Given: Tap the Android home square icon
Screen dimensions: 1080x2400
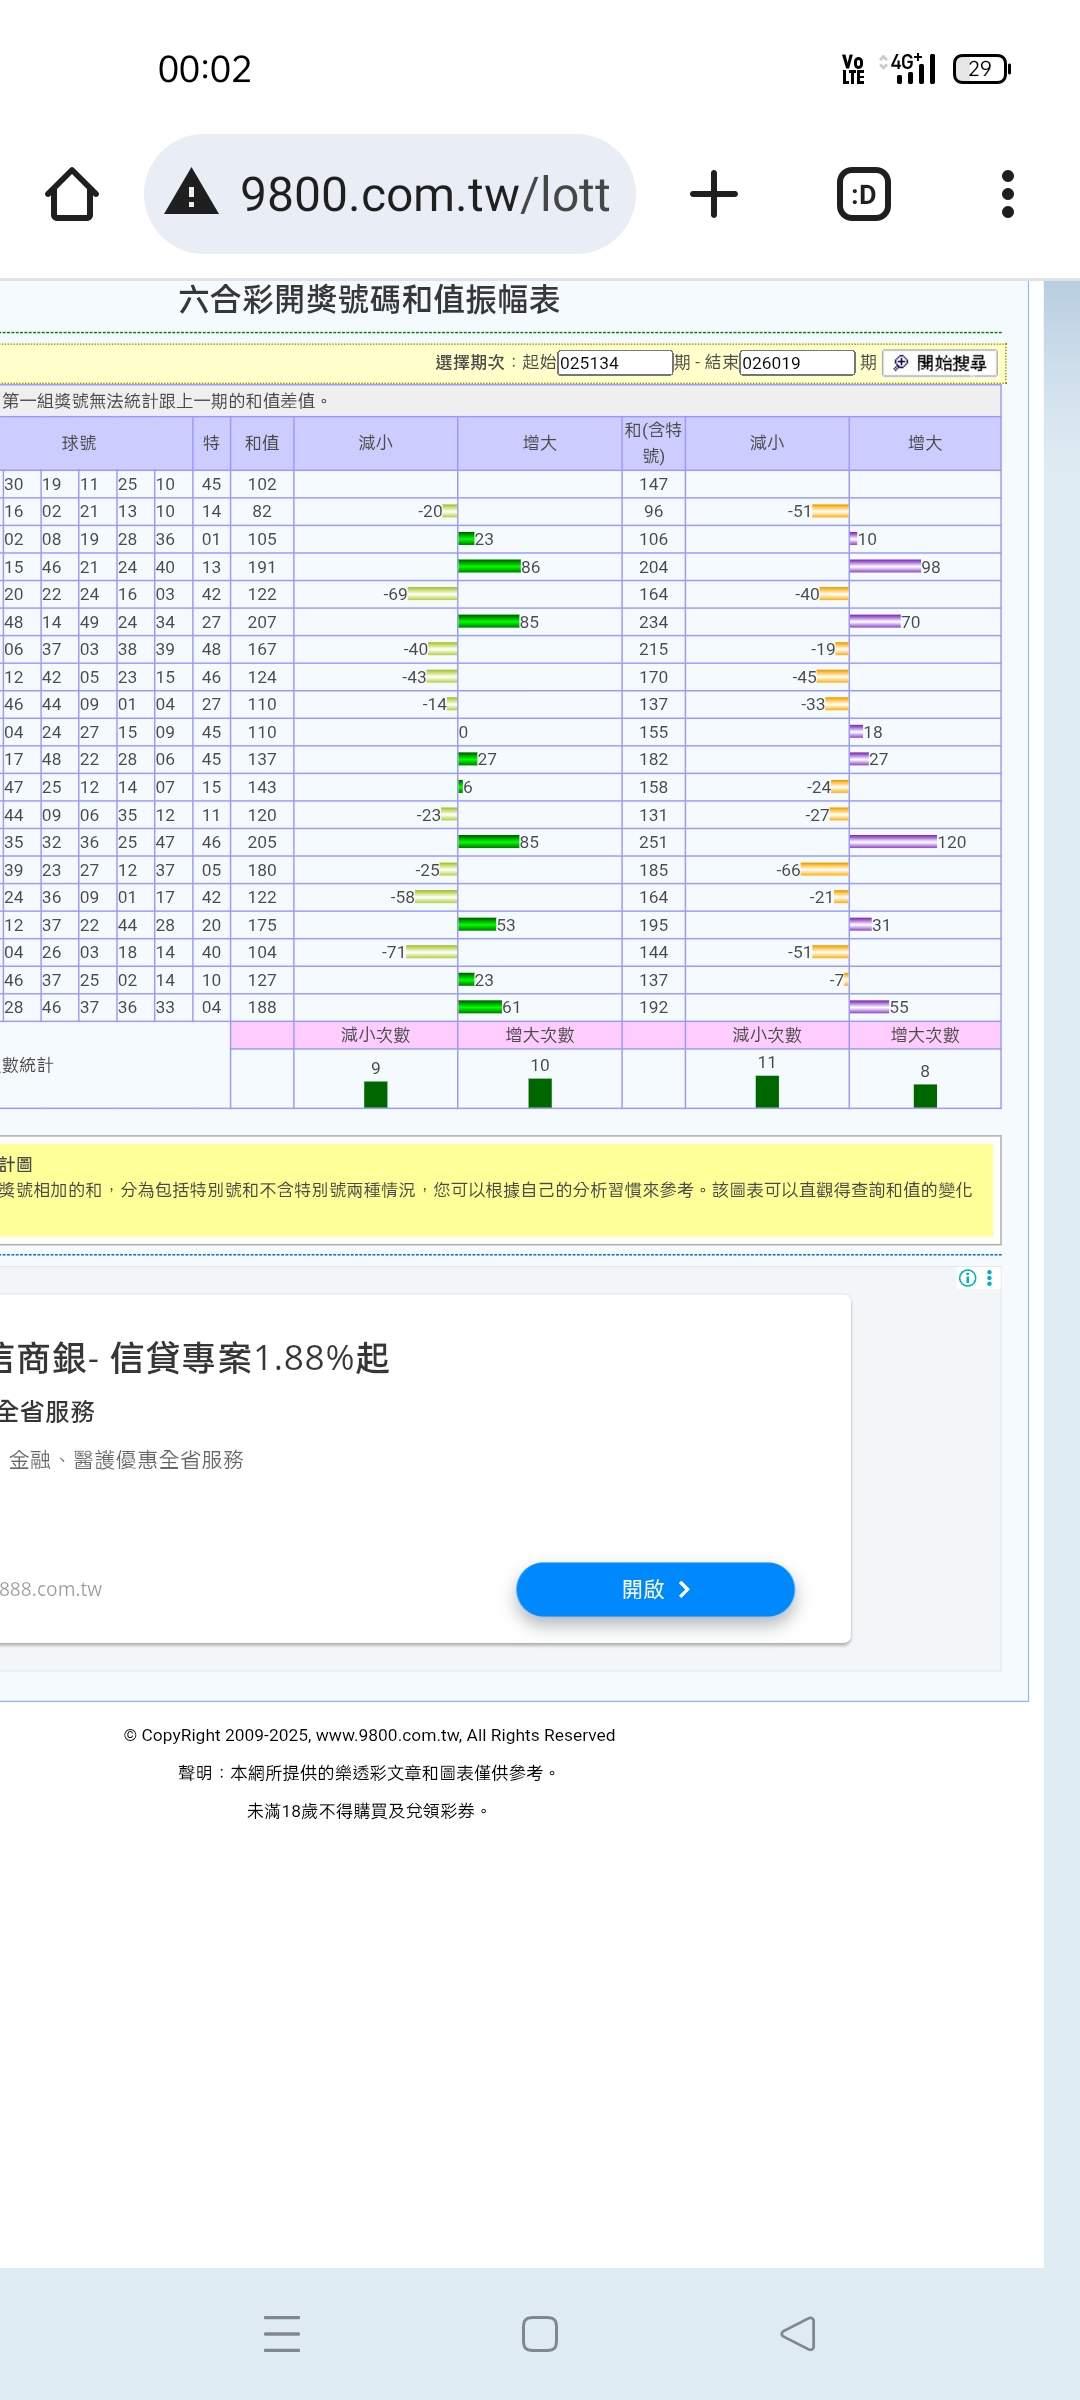Looking at the screenshot, I should pyautogui.click(x=540, y=2334).
